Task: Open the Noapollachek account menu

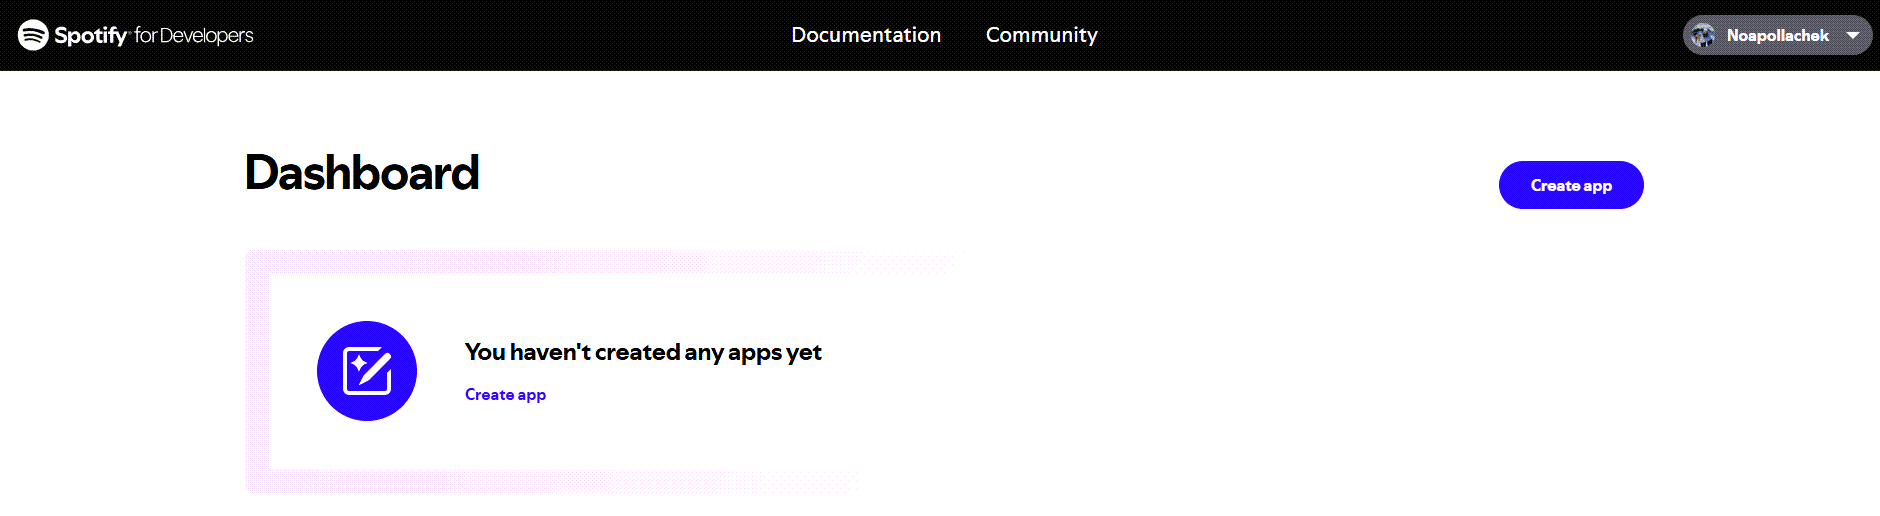Action: [1777, 36]
